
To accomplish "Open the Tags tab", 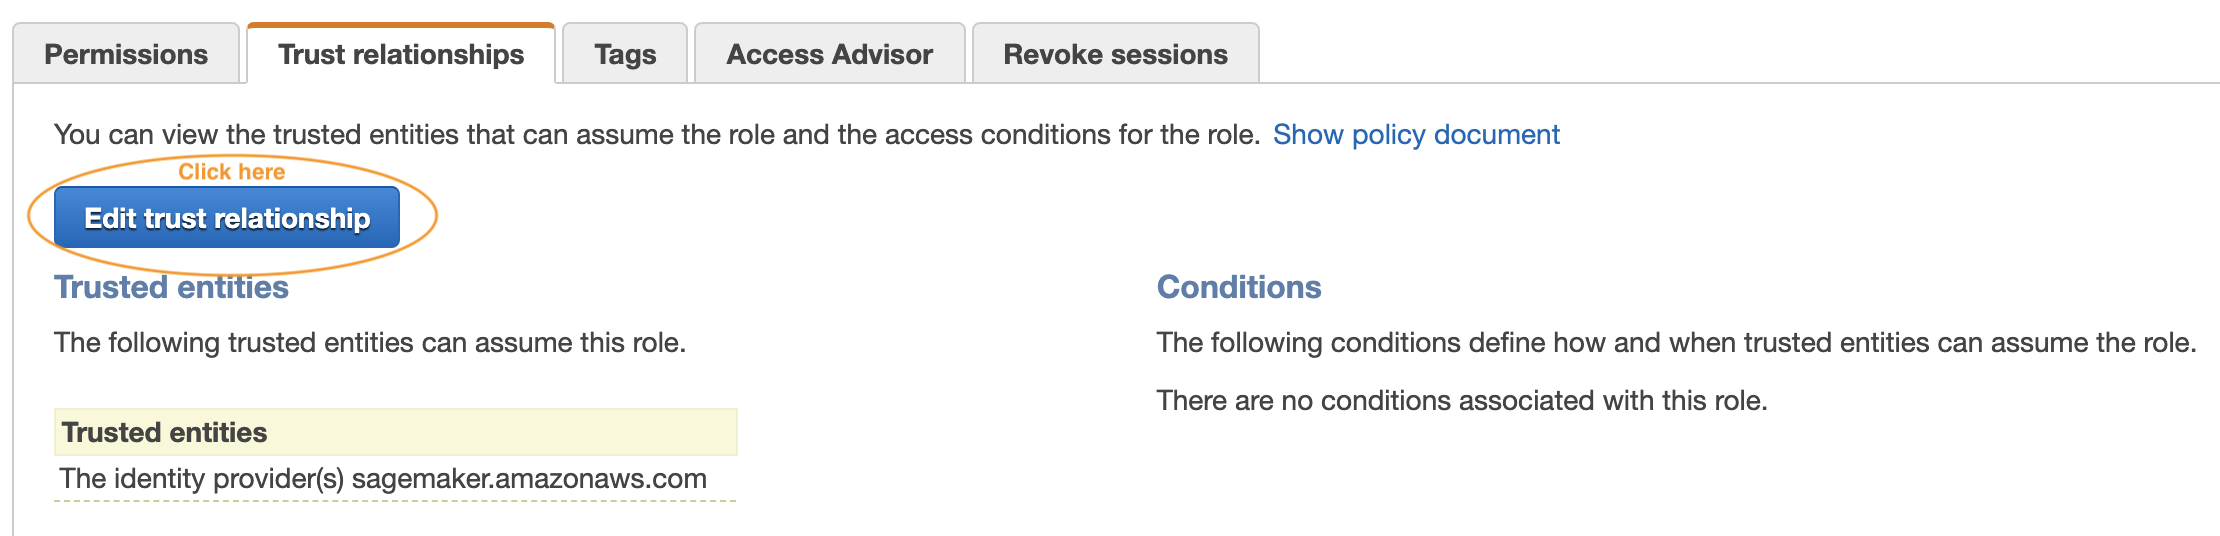I will [x=625, y=54].
